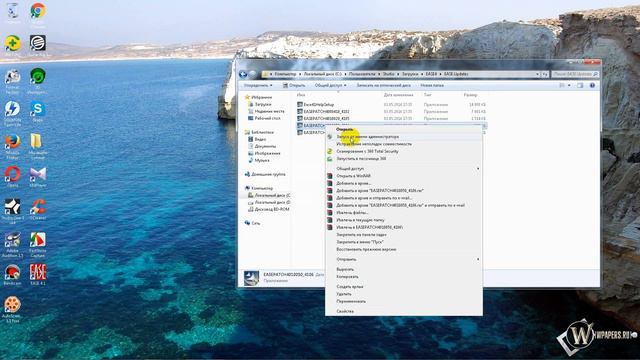Choose 'Удалить' in the context menu
The image size is (640, 360).
click(x=344, y=294)
